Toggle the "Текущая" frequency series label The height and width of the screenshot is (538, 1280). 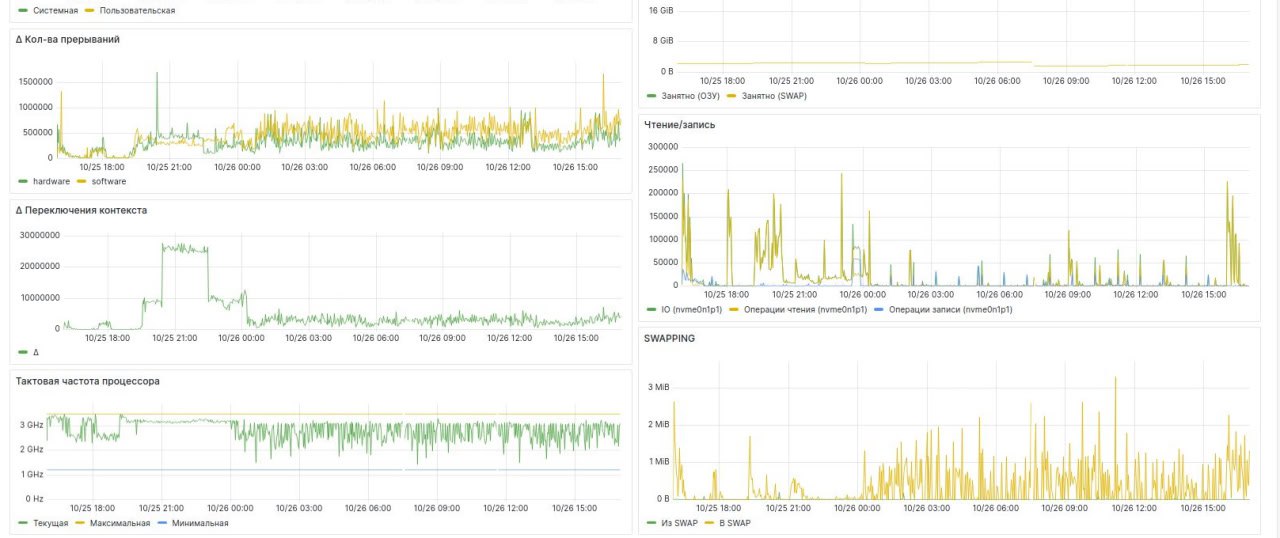(x=50, y=523)
